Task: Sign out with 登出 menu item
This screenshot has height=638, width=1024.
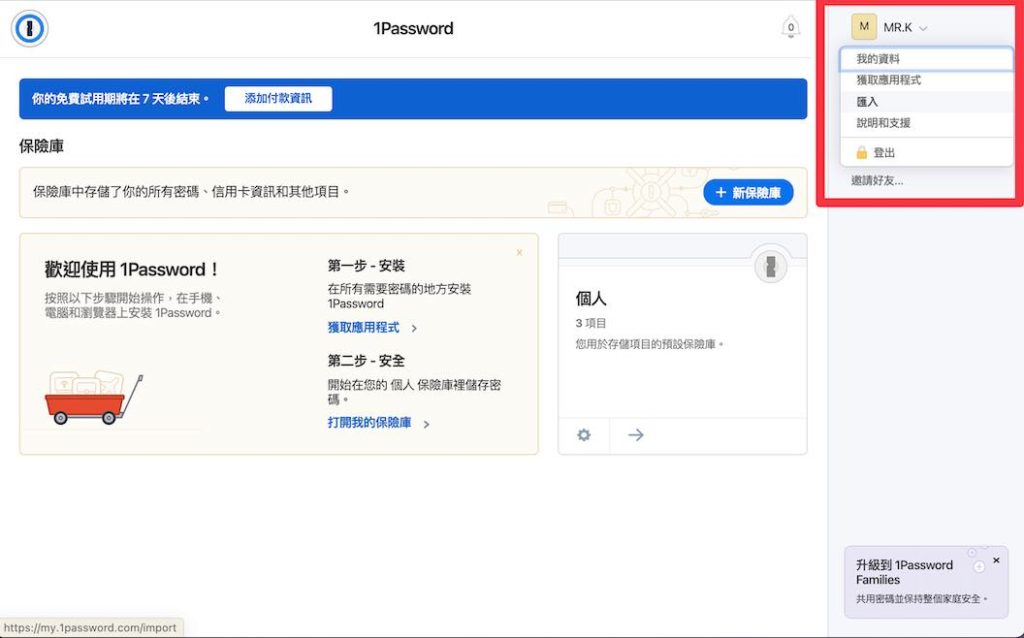Action: pyautogui.click(x=926, y=153)
